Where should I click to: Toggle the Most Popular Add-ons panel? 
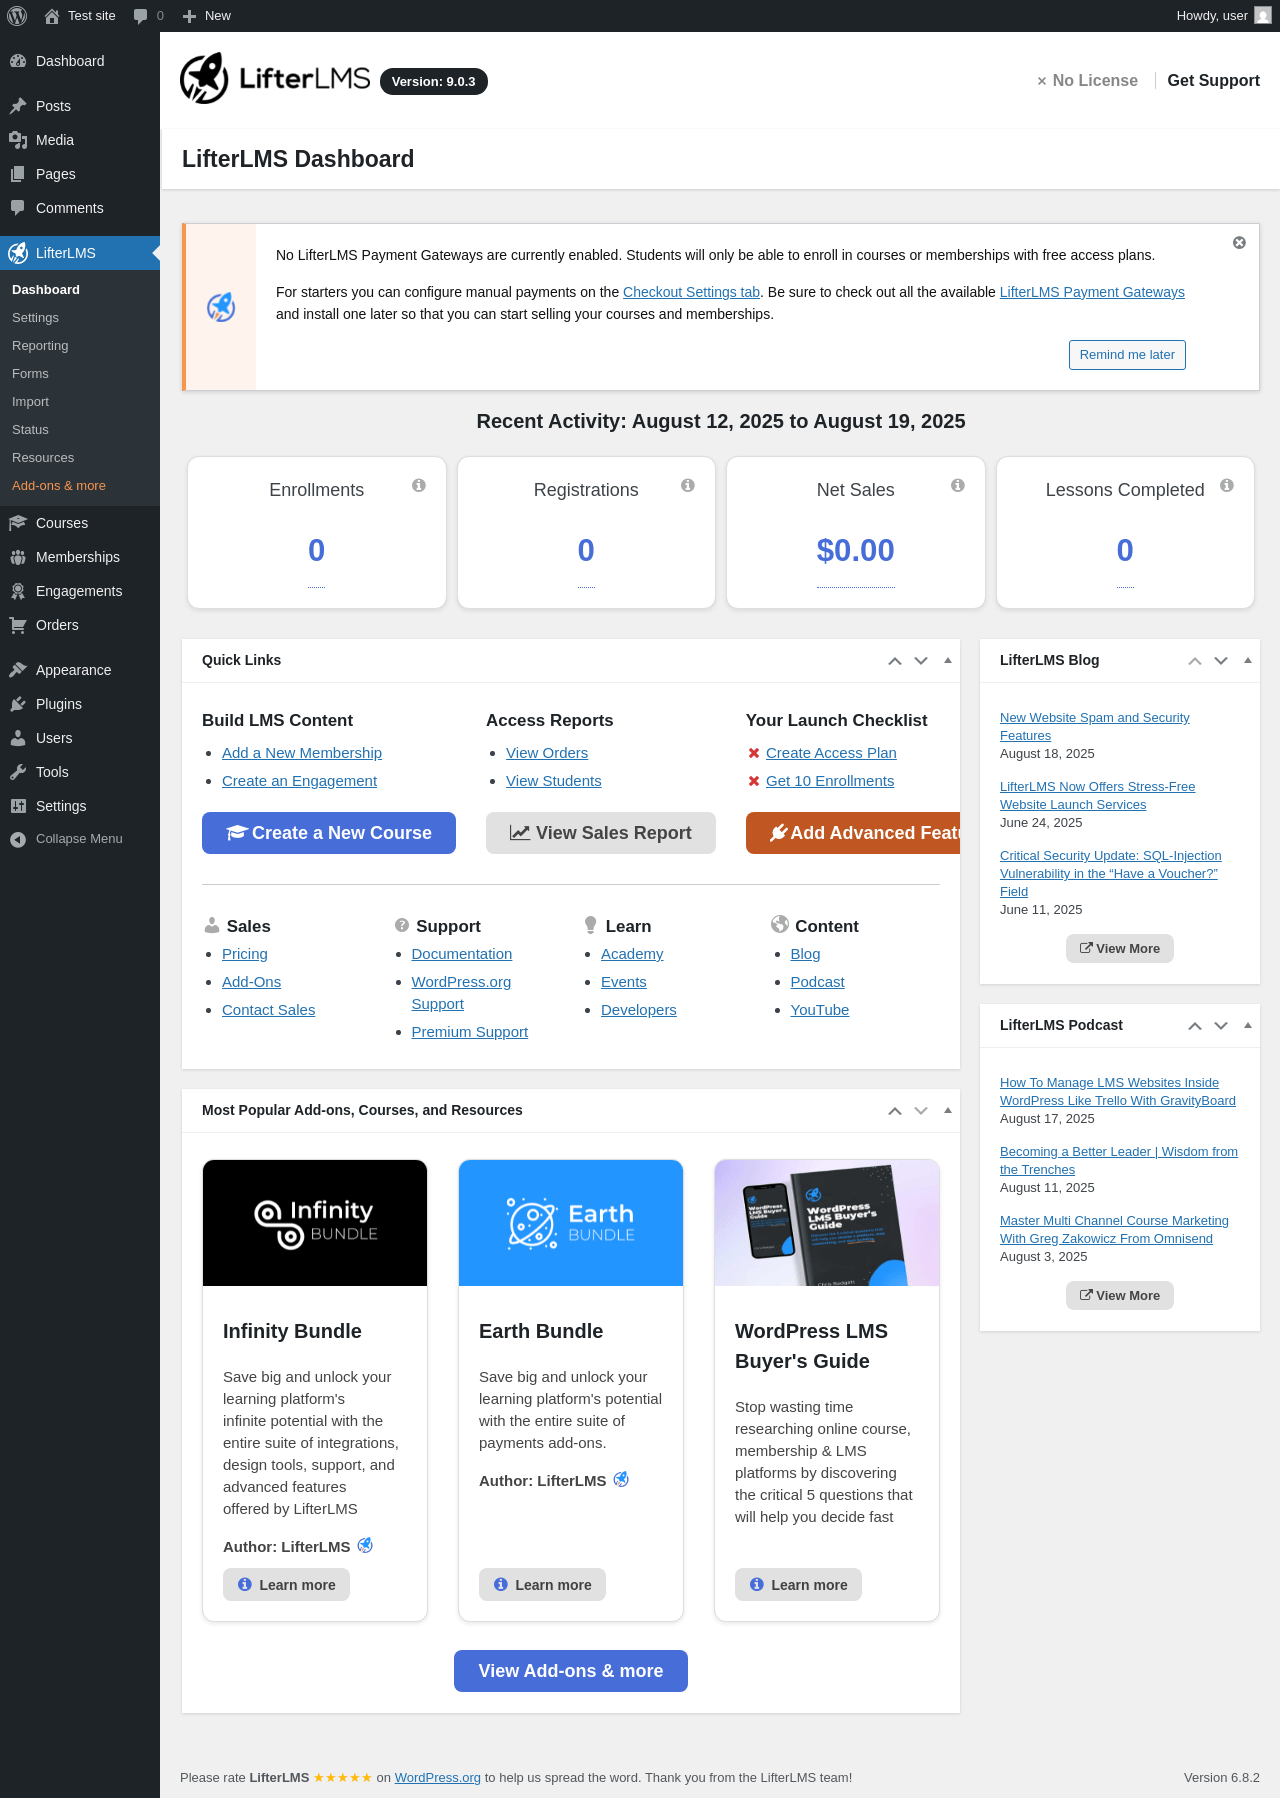(947, 1110)
